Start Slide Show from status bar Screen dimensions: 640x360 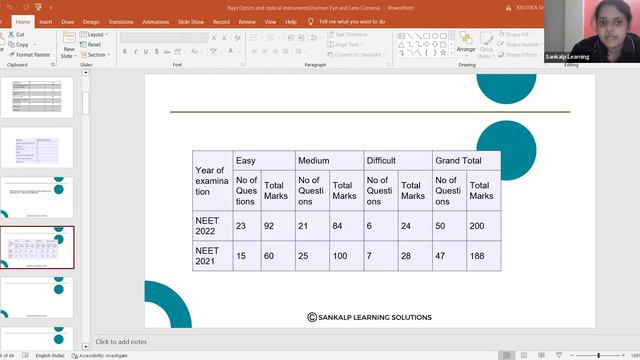click(559, 356)
